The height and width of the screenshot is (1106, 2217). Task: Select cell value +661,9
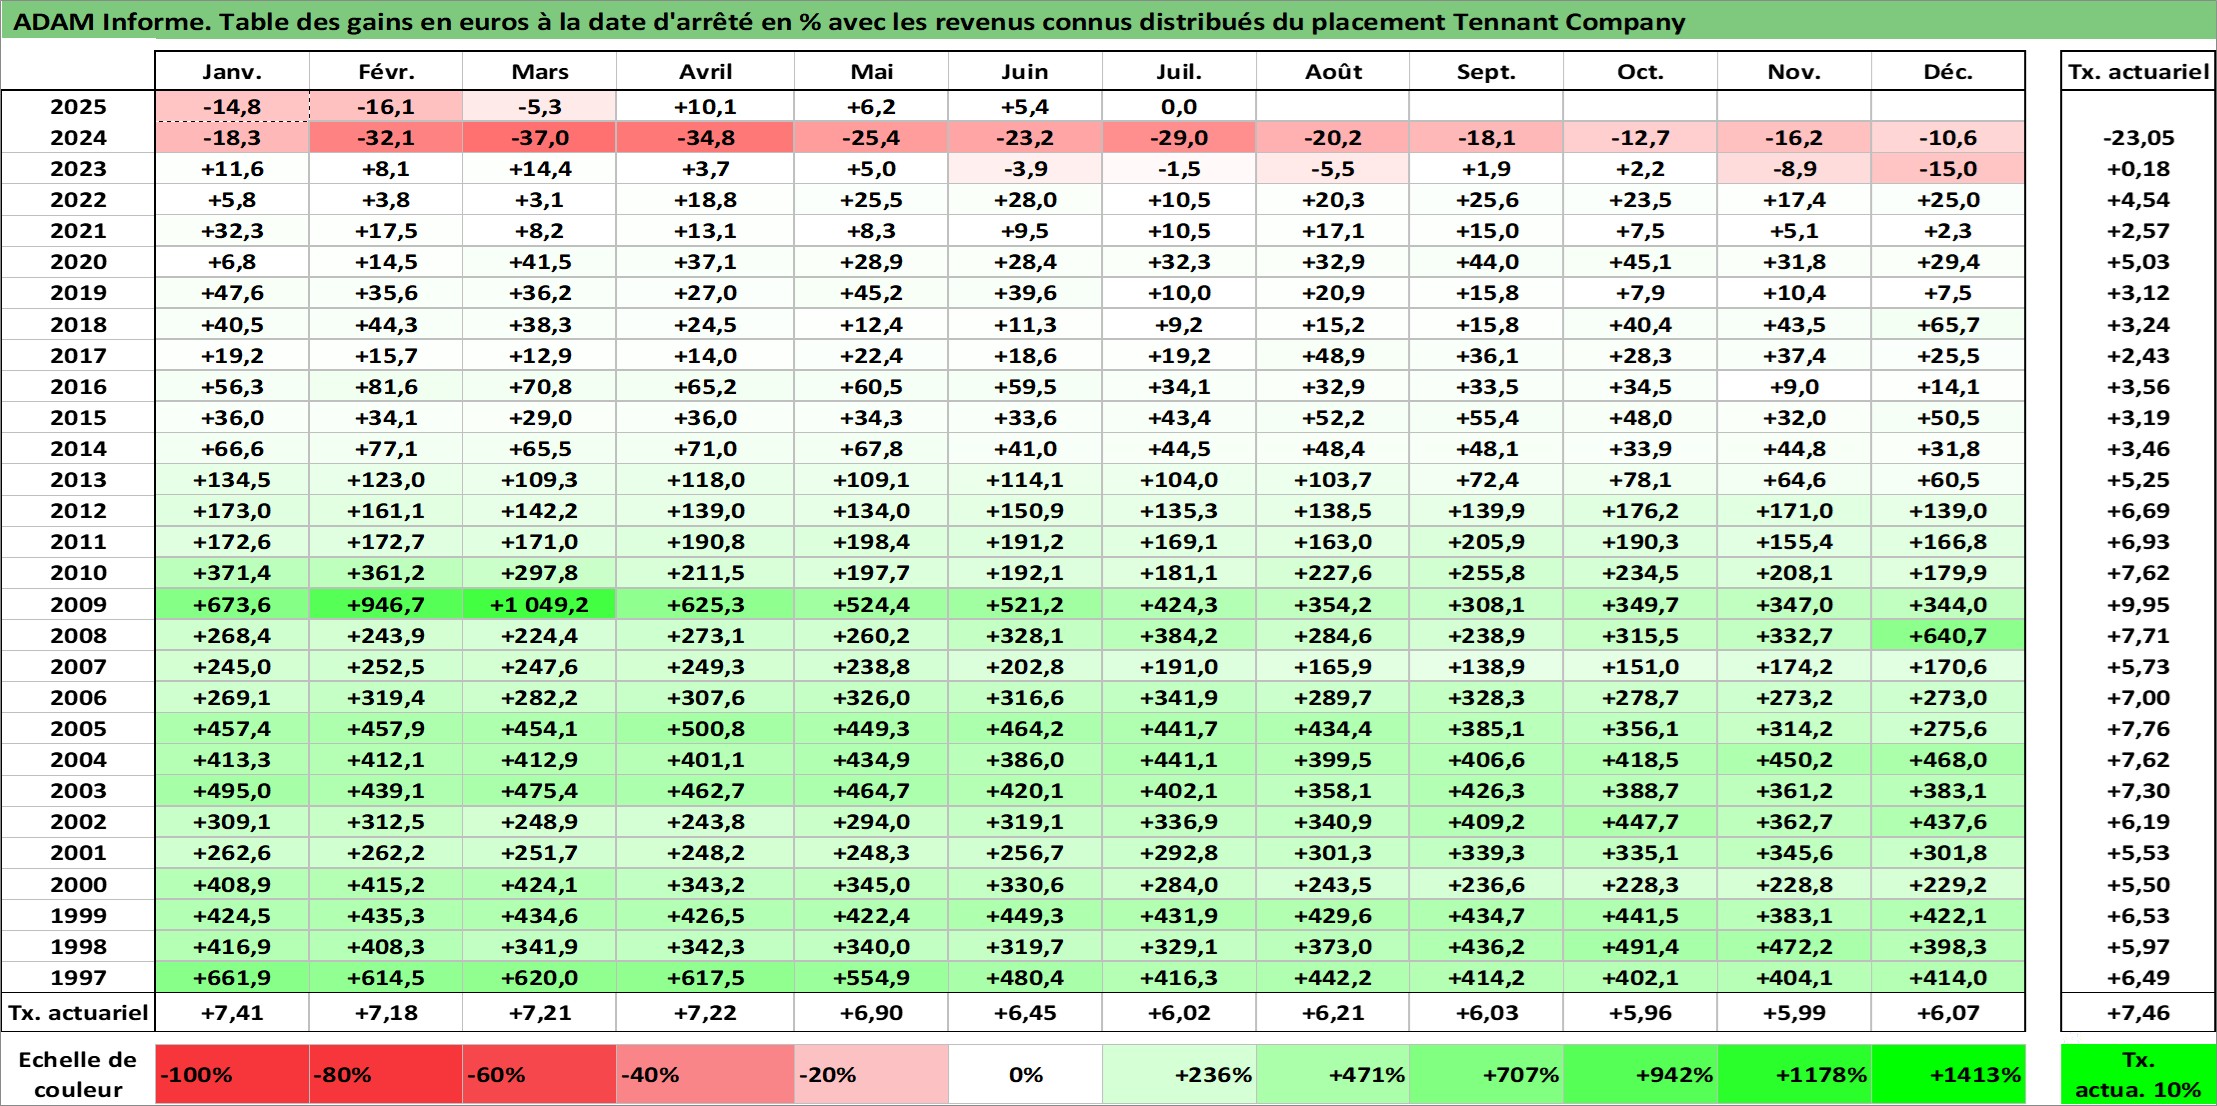[x=232, y=978]
